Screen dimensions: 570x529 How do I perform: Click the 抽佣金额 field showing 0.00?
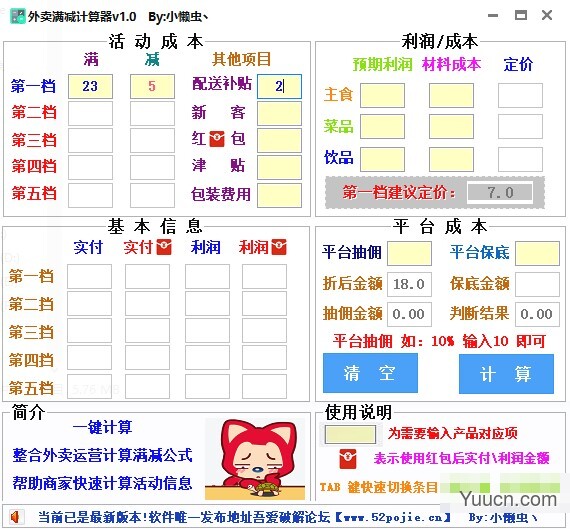point(409,314)
